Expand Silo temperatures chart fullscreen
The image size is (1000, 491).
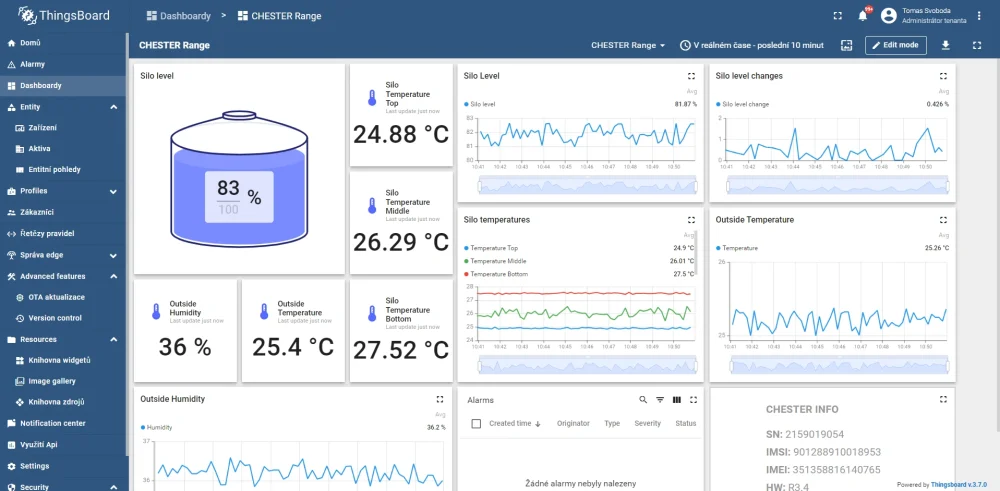691,219
